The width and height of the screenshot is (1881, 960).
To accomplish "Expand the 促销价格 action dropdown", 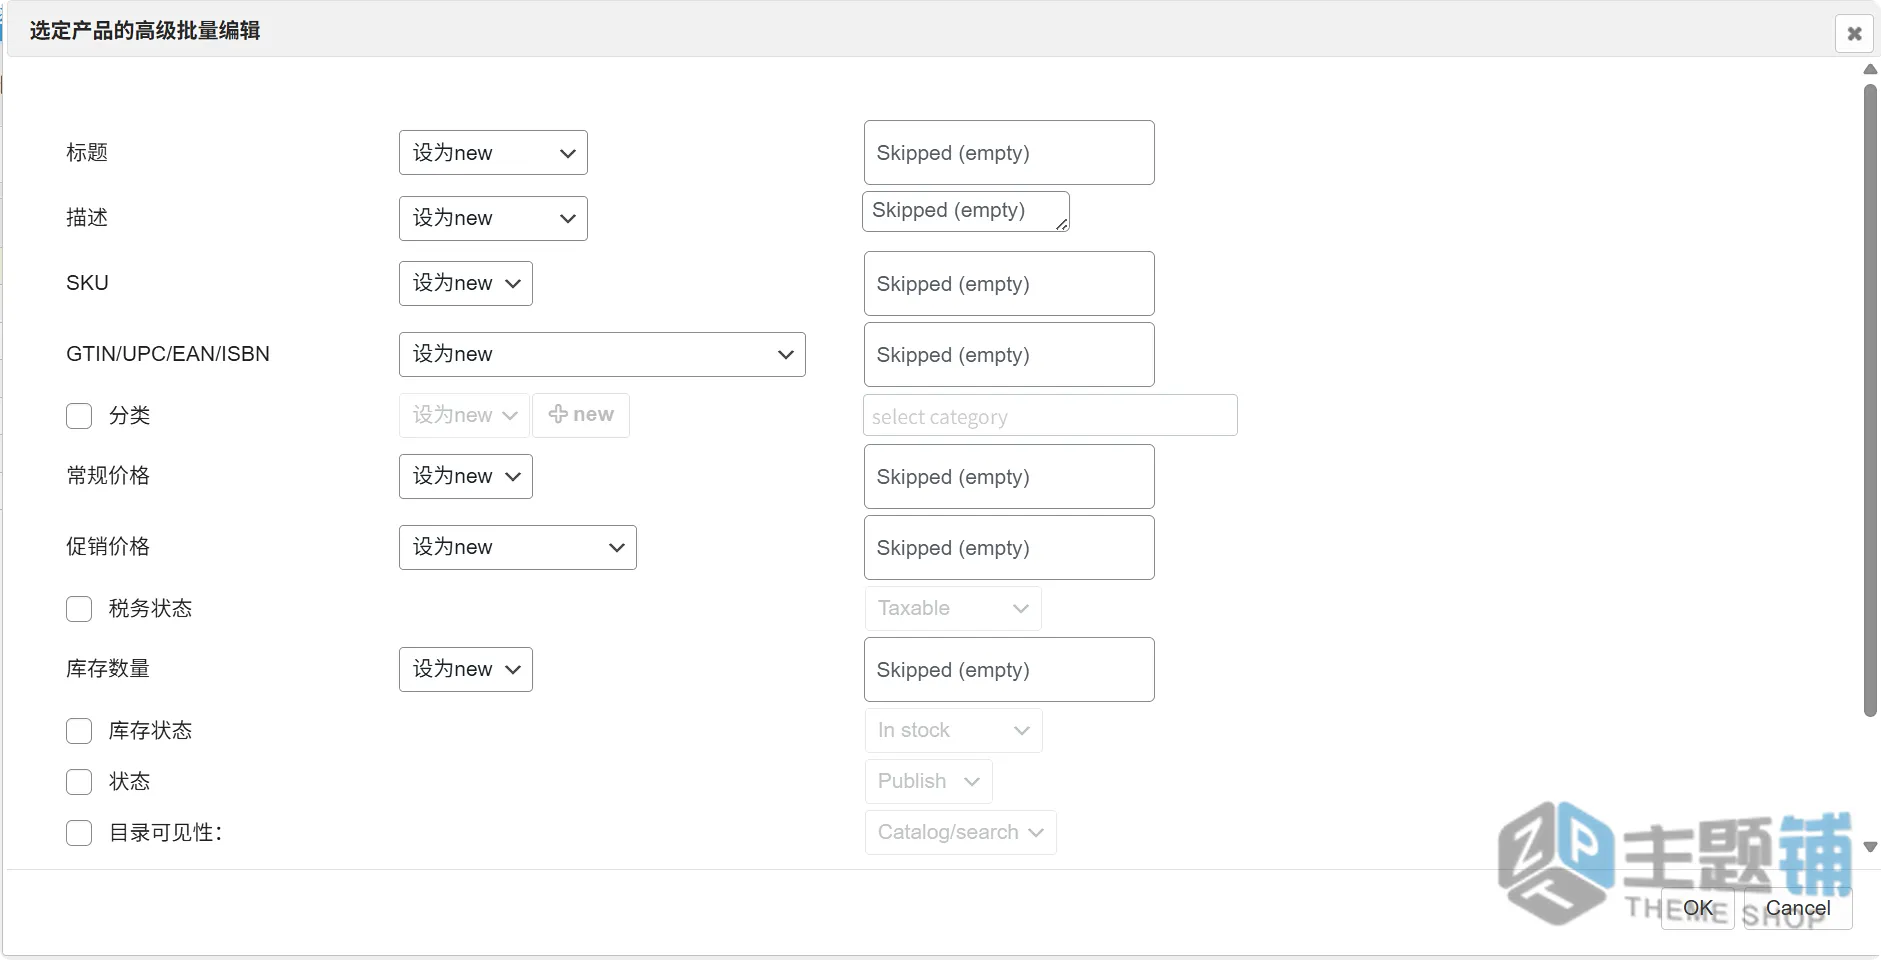I will [518, 547].
